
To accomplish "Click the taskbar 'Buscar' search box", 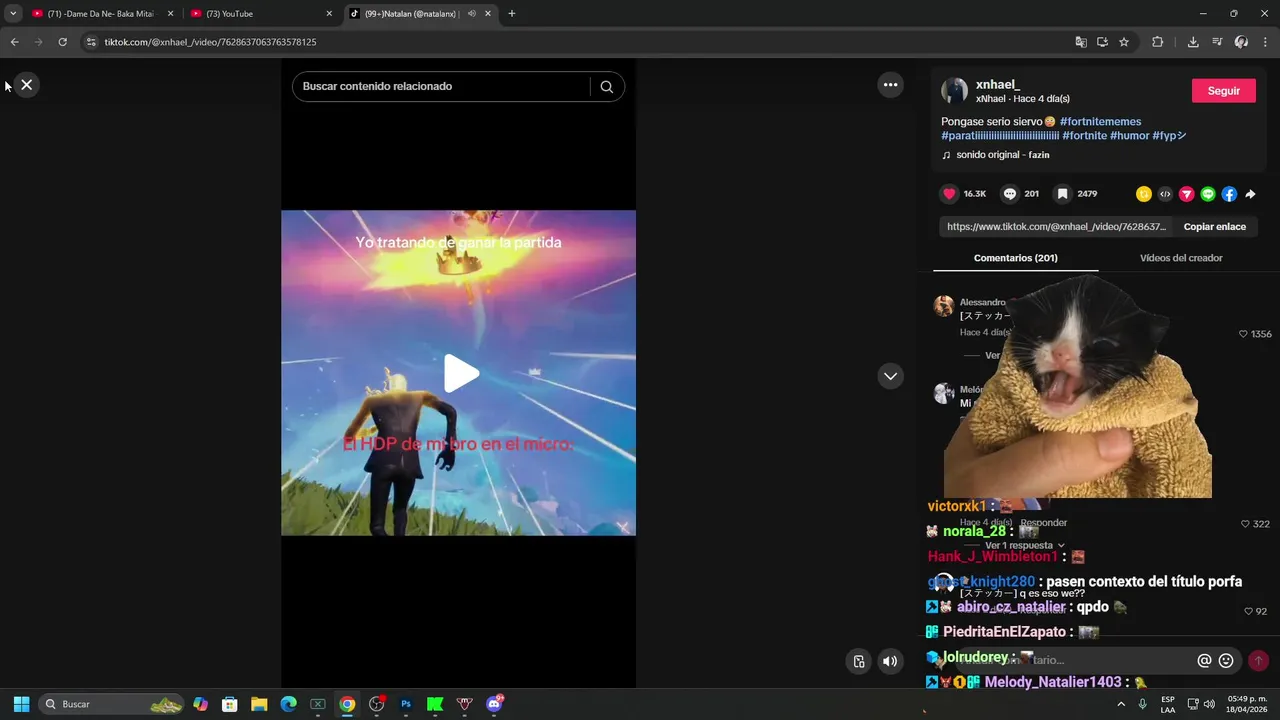I will [112, 704].
